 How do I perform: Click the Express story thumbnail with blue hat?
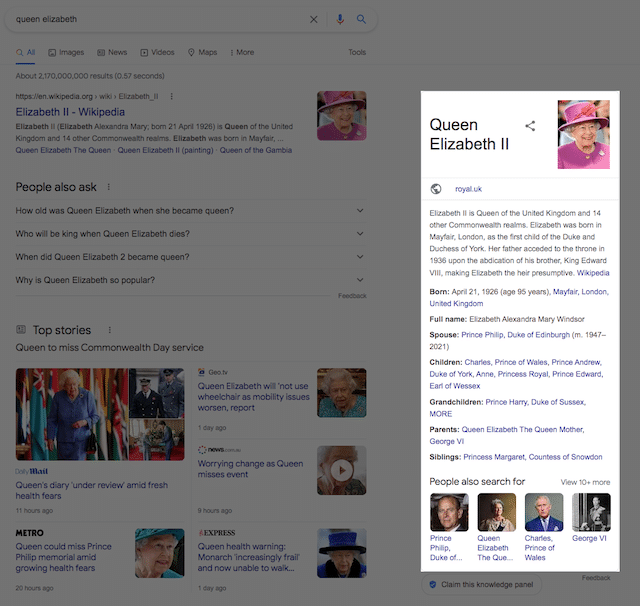point(342,553)
